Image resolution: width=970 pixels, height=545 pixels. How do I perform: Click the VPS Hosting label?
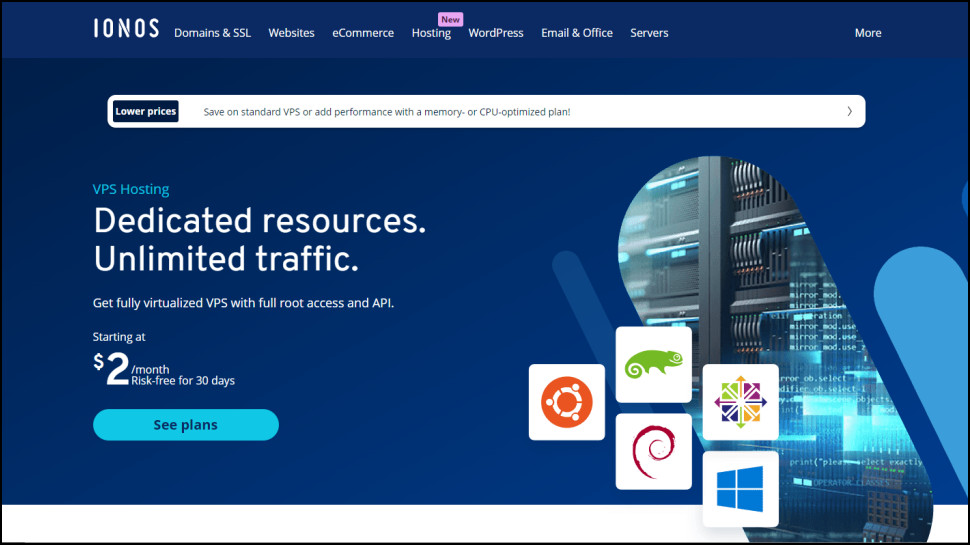coord(131,189)
